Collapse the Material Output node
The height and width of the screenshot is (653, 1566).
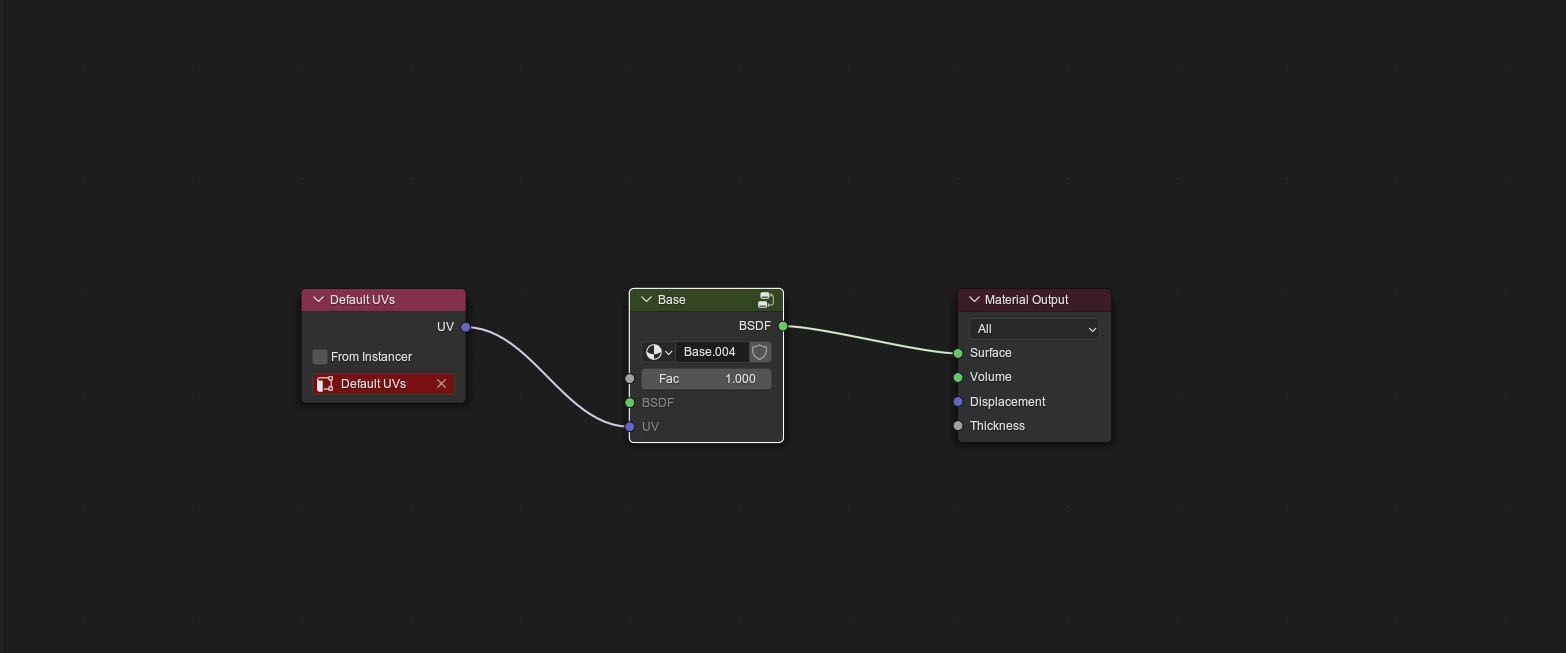pos(974,300)
